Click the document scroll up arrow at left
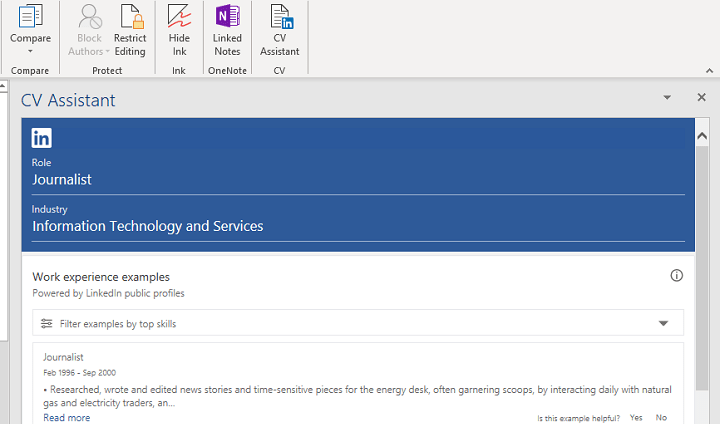720x424 pixels. (x=3, y=86)
